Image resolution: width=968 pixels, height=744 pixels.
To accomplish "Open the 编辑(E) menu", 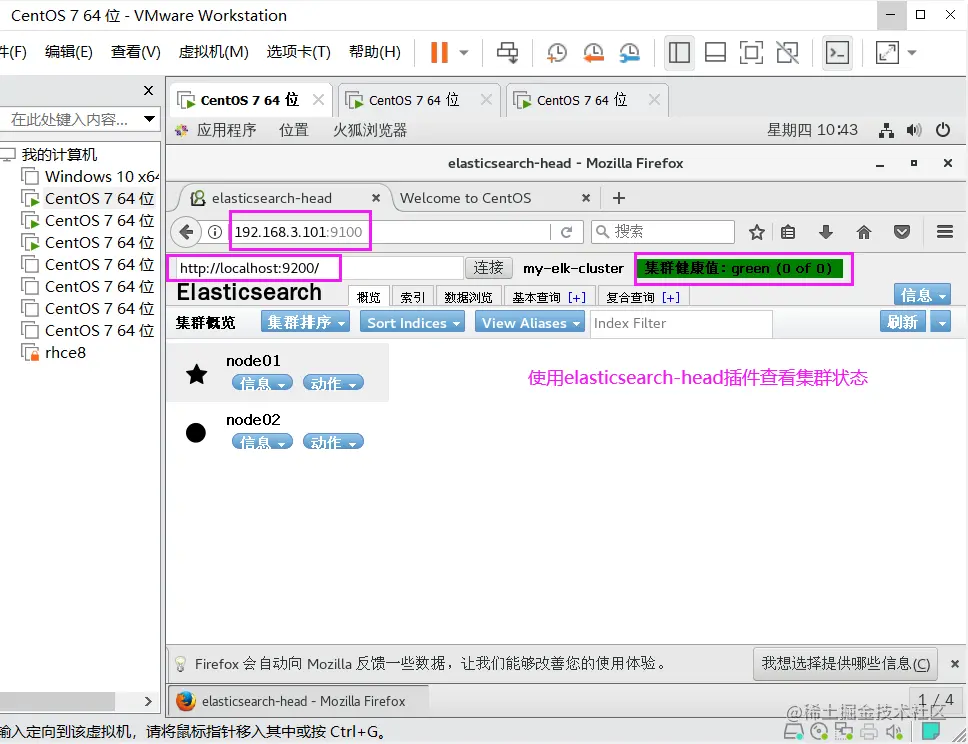I will 69,52.
